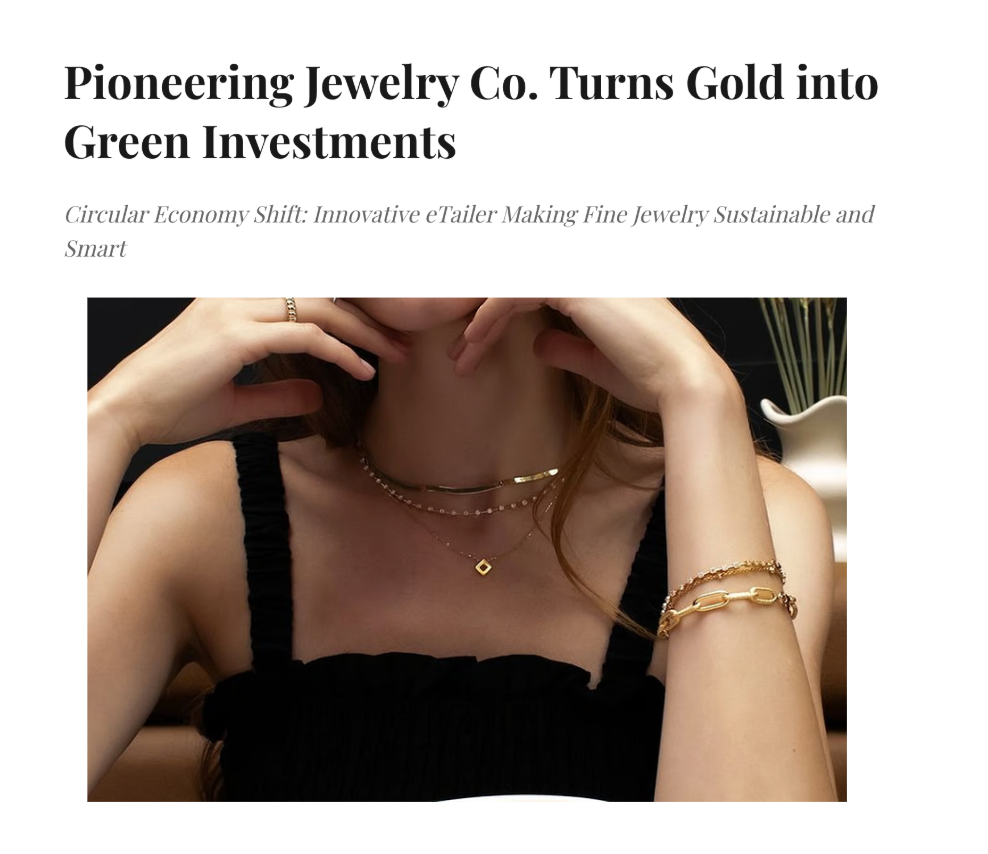
Task: Click the gold ring on the finger
Action: pos(290,309)
